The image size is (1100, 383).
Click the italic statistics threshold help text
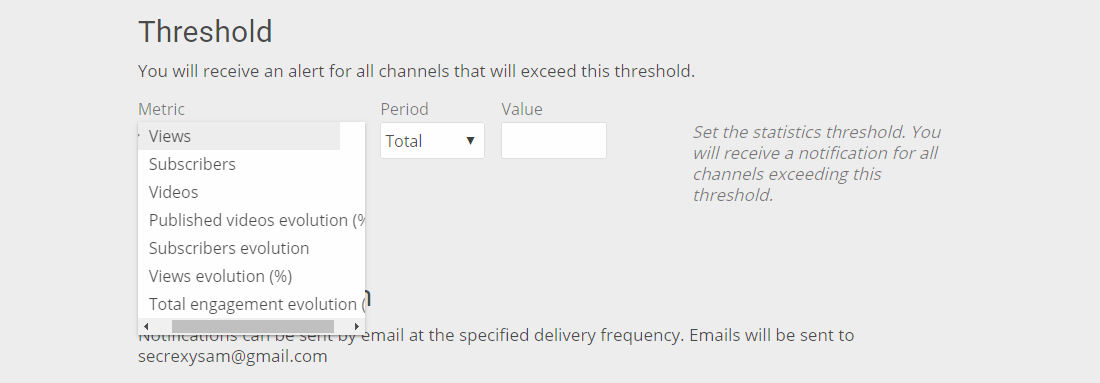pyautogui.click(x=817, y=163)
